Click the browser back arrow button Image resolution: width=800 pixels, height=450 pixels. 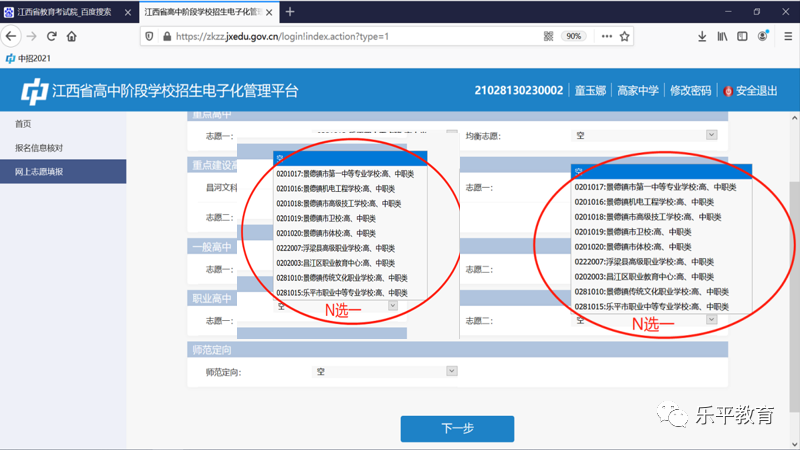click(x=11, y=36)
